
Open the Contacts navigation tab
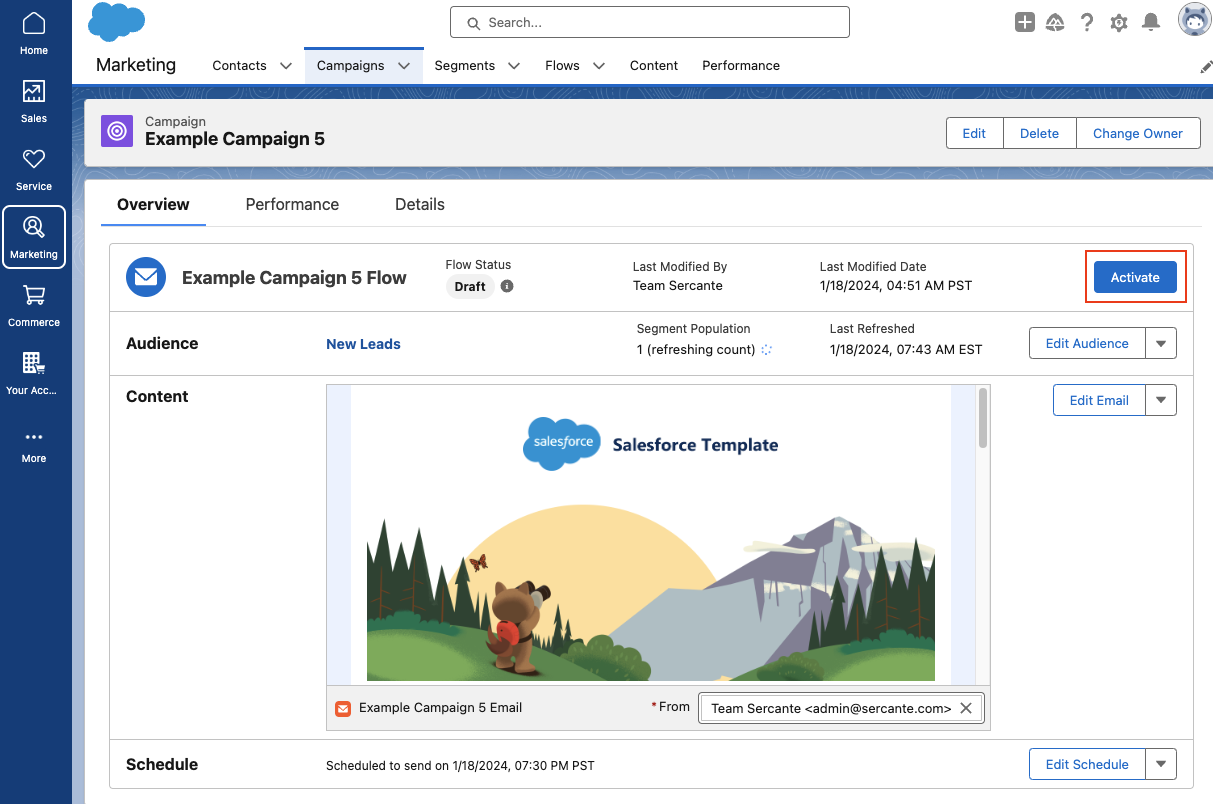[x=240, y=66]
